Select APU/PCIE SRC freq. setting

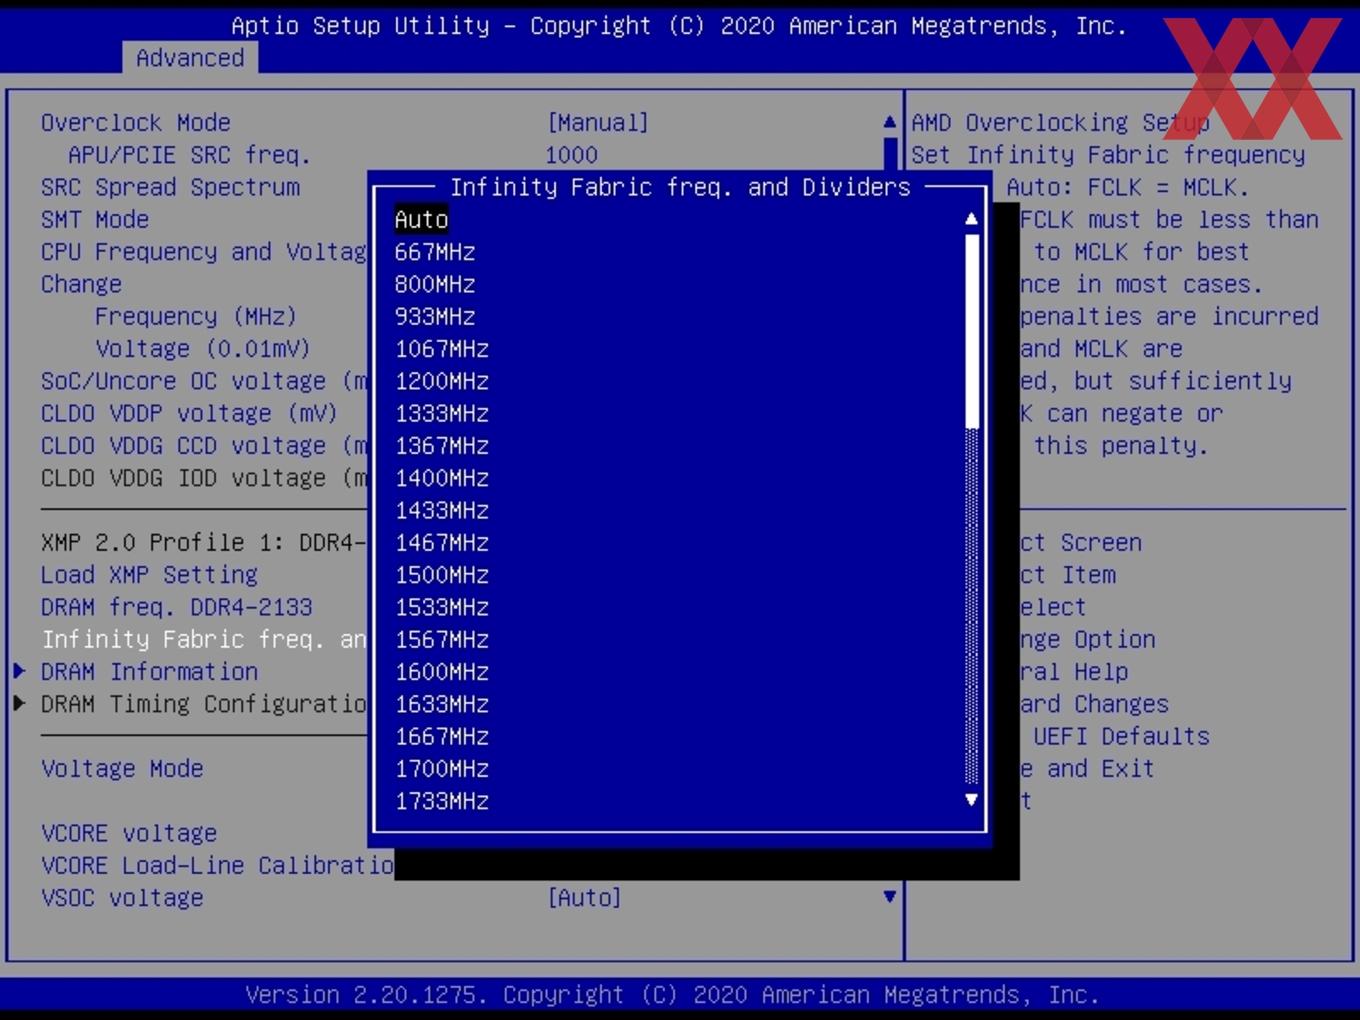189,155
